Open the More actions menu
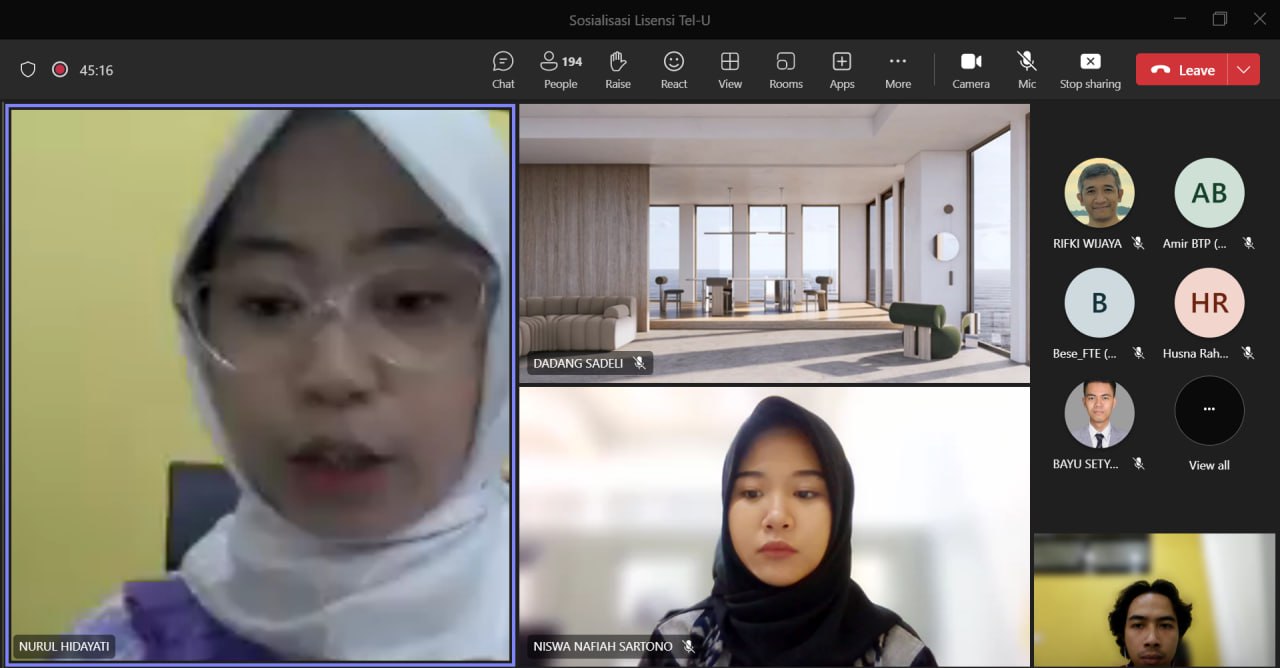This screenshot has height=668, width=1280. click(898, 70)
